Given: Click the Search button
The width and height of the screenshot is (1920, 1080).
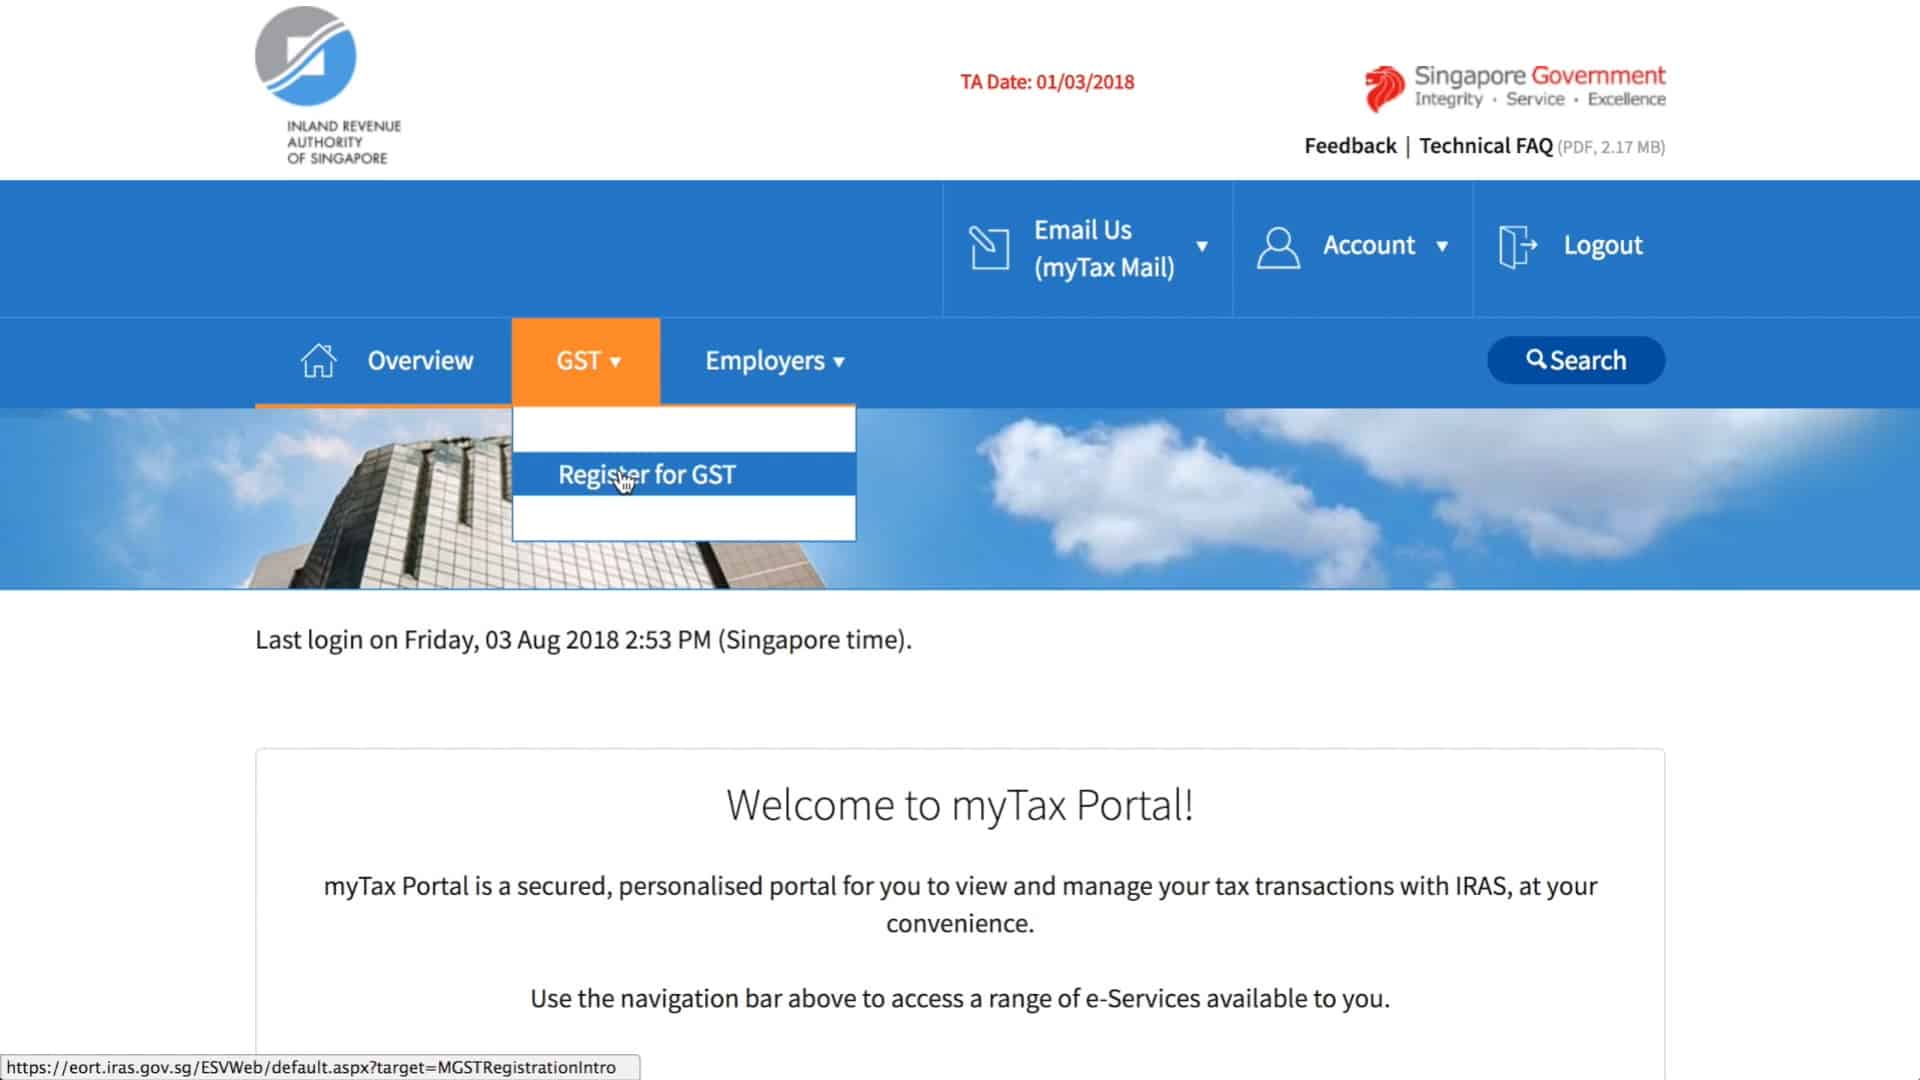Looking at the screenshot, I should coord(1576,360).
